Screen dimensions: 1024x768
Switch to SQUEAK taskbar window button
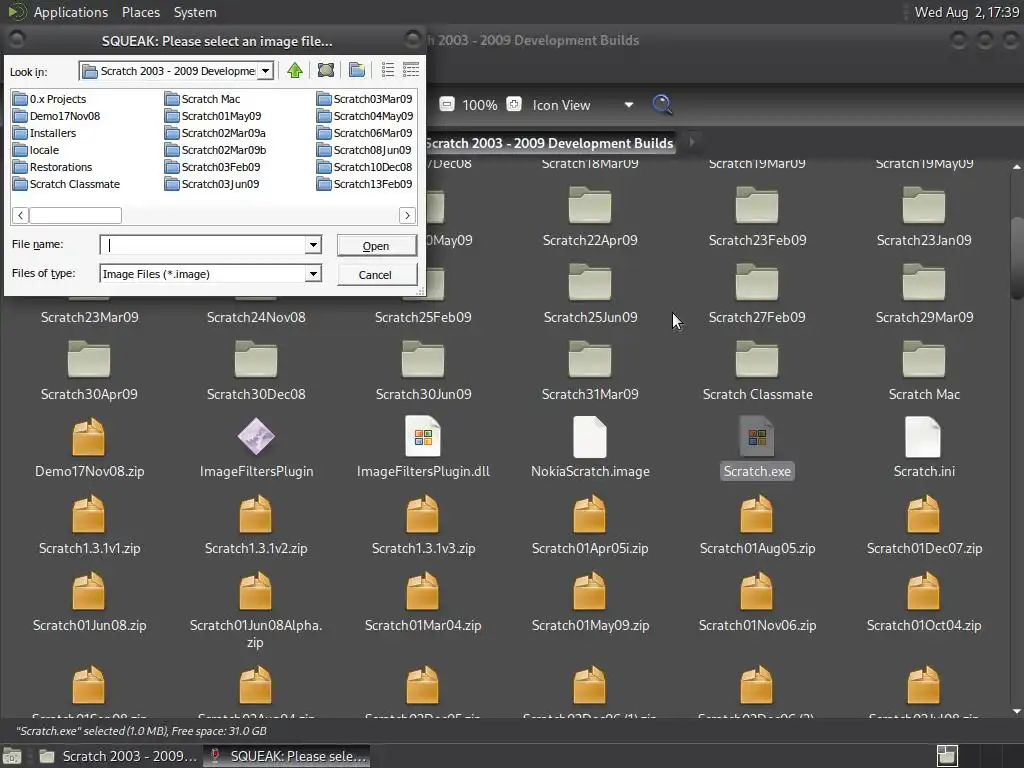coord(286,756)
